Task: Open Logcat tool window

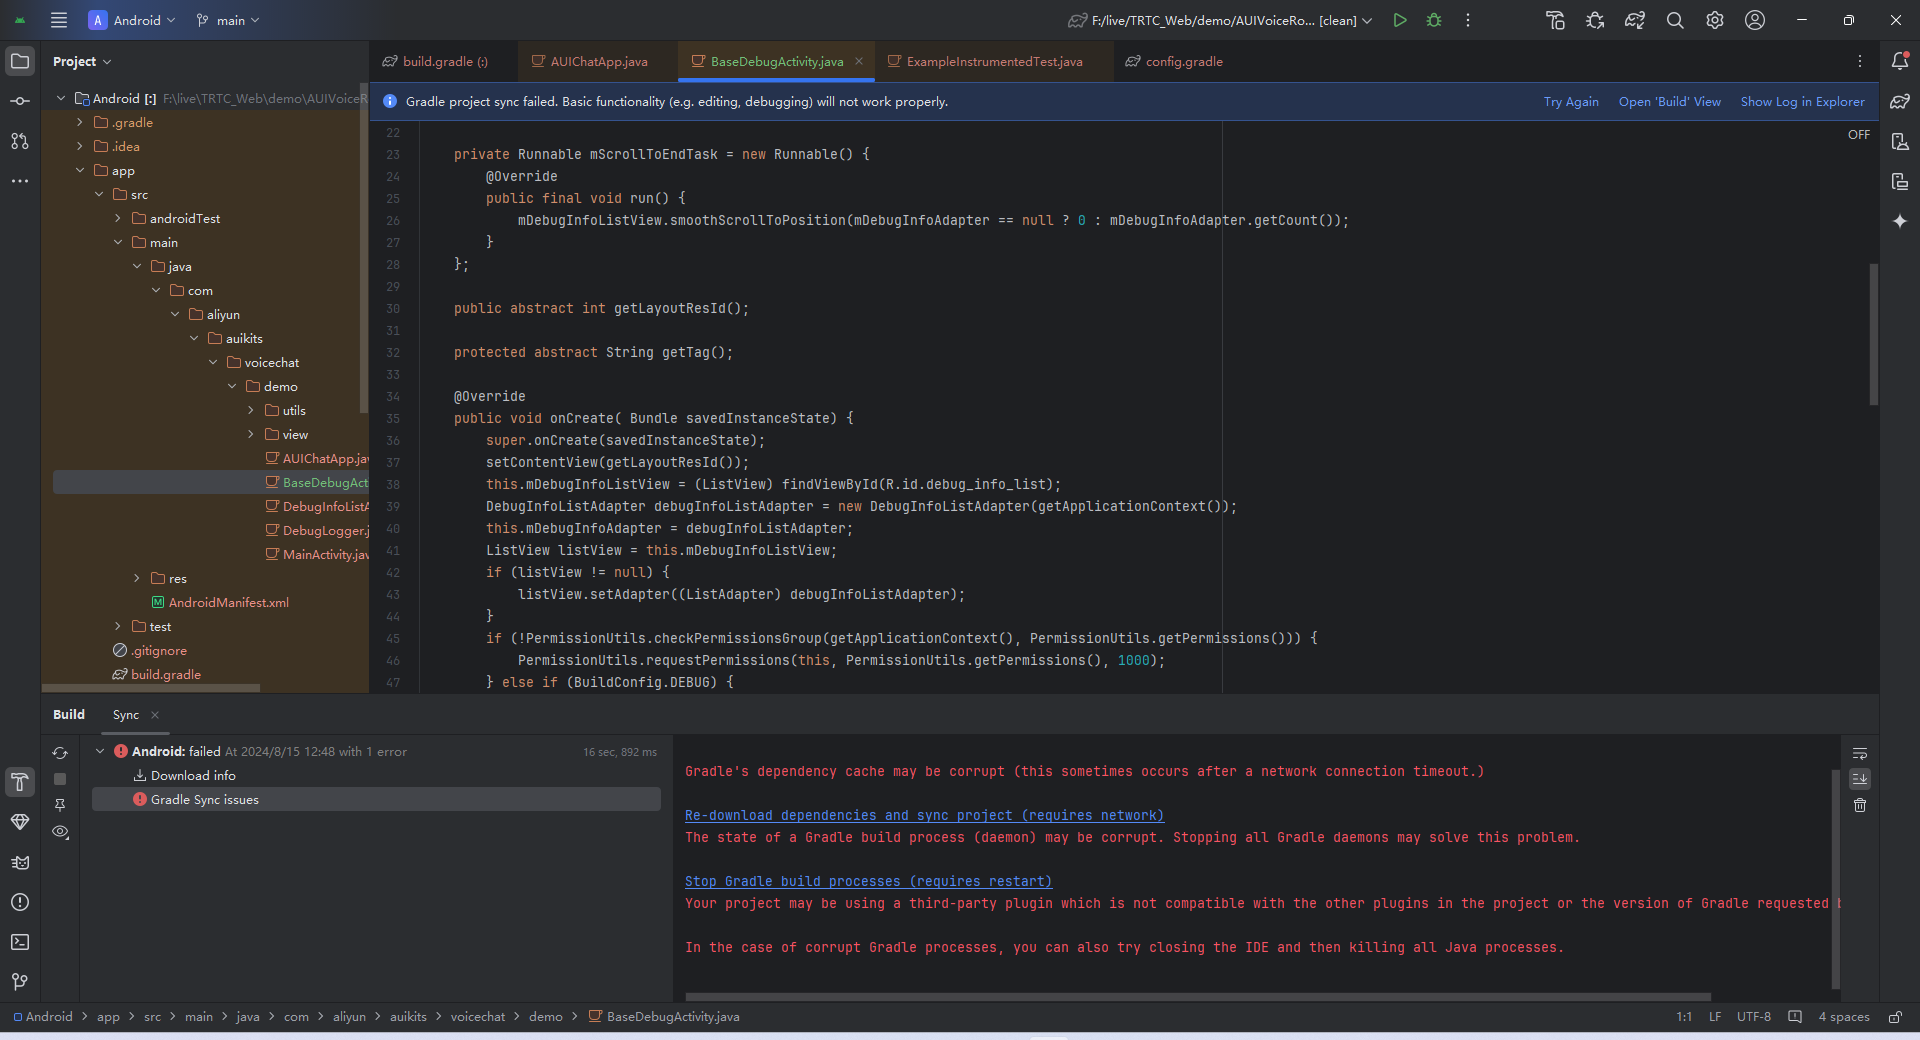Action: (20, 862)
